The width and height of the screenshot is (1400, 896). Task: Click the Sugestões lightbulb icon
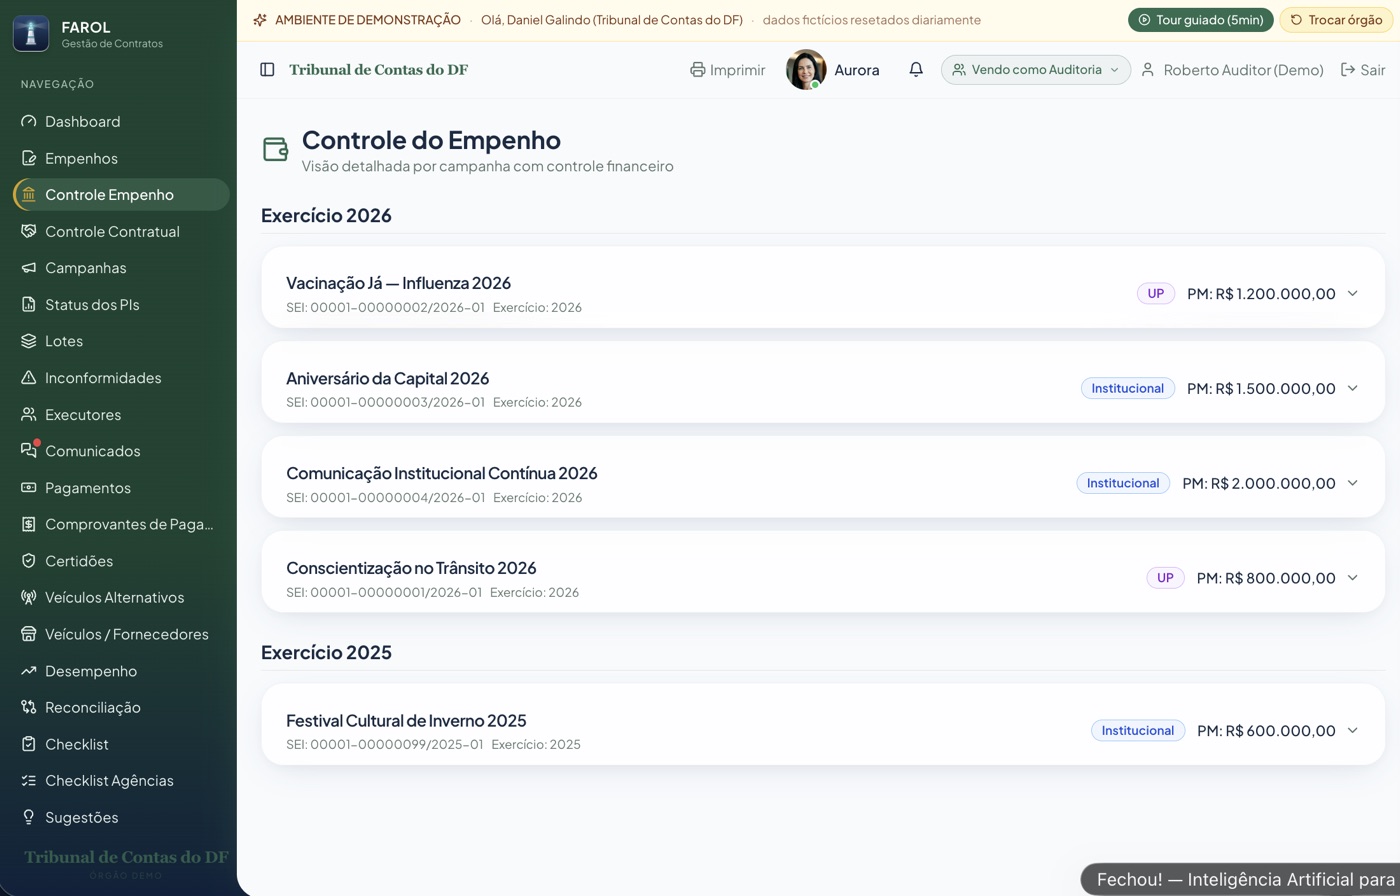tap(29, 817)
